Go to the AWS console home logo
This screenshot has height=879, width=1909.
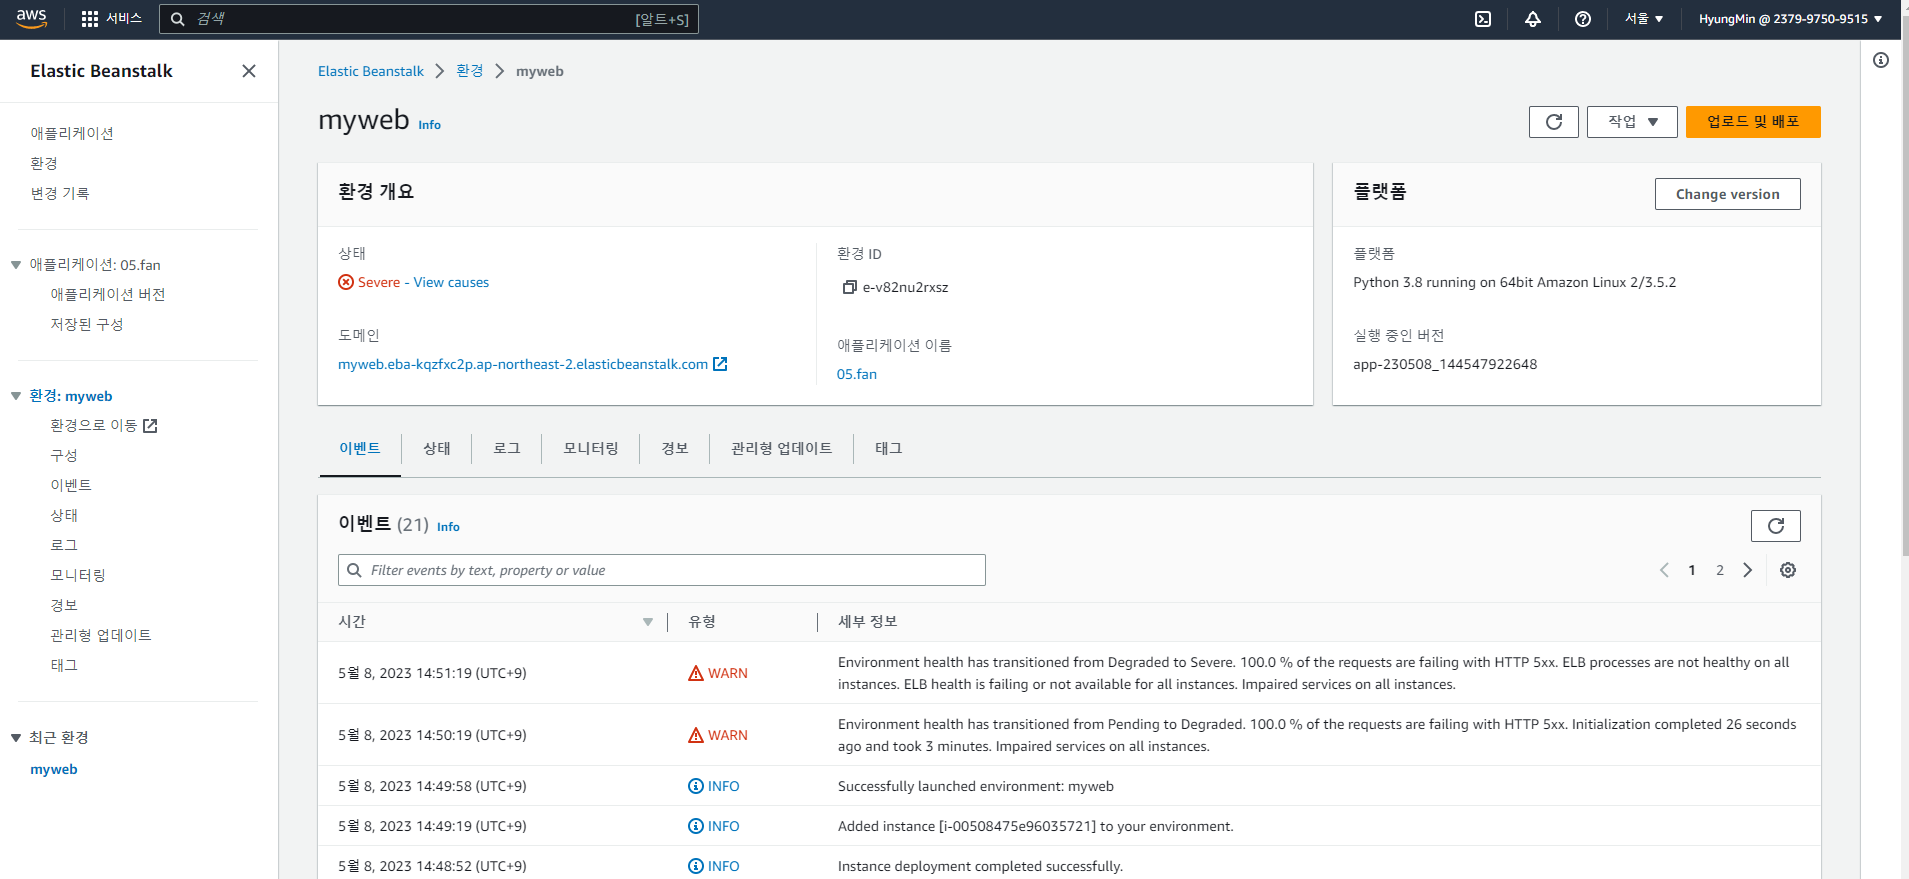(32, 19)
